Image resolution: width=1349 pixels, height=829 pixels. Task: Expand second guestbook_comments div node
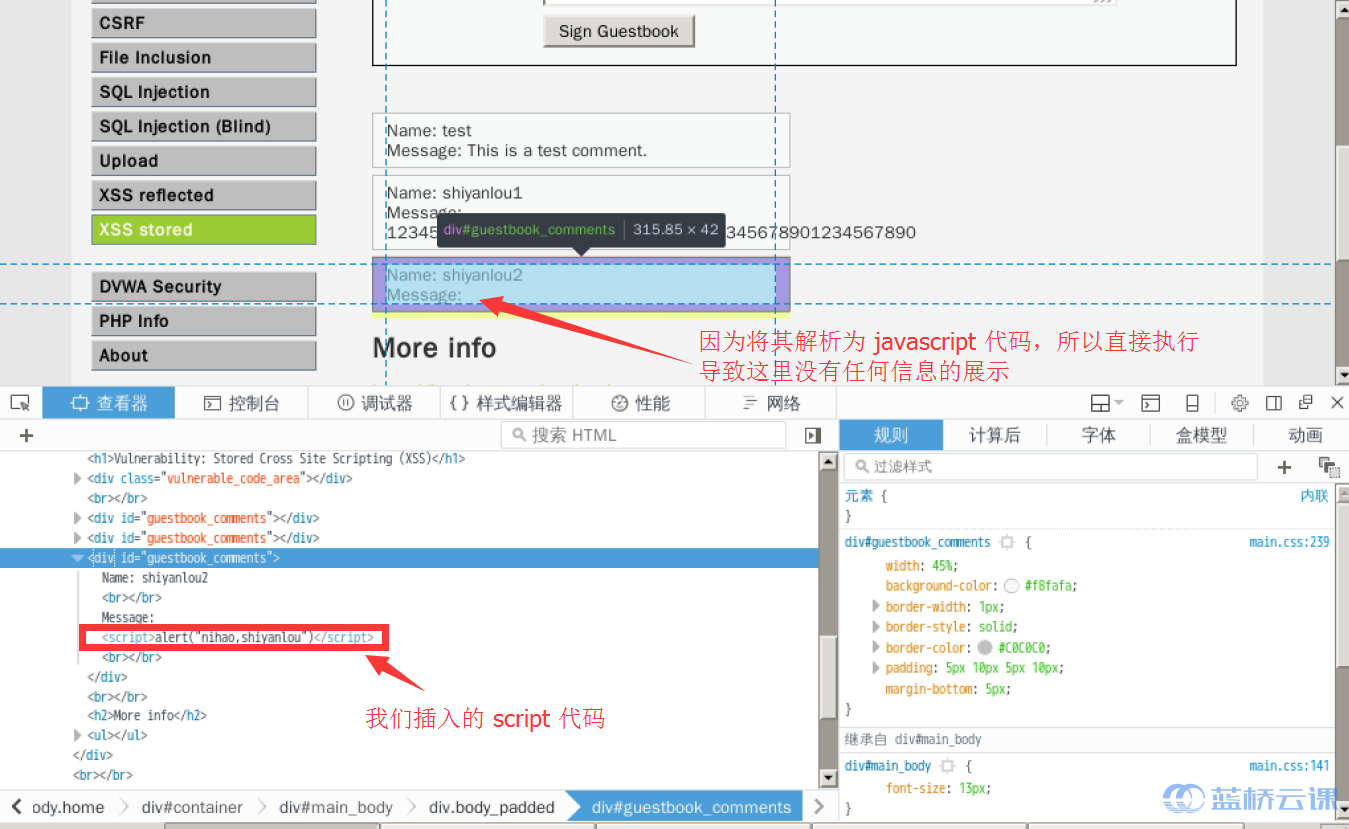tap(78, 538)
